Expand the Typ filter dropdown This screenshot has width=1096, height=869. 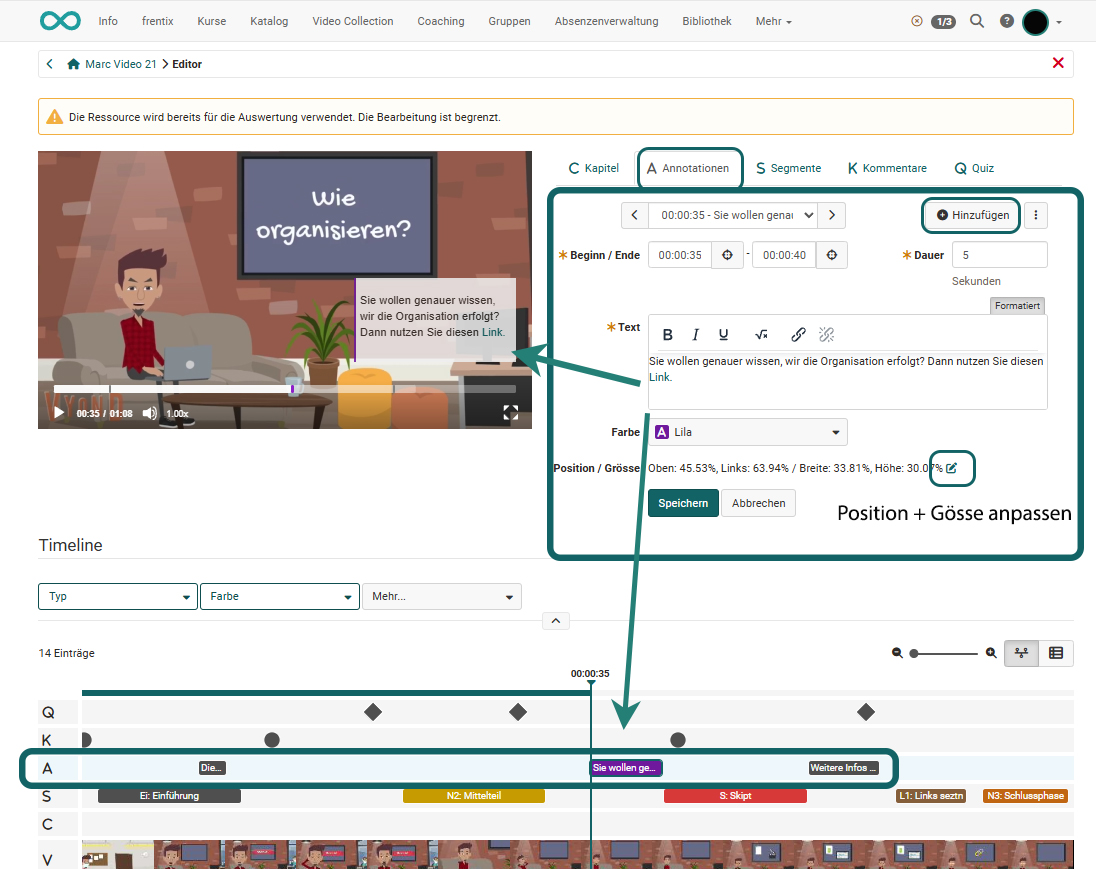[117, 596]
